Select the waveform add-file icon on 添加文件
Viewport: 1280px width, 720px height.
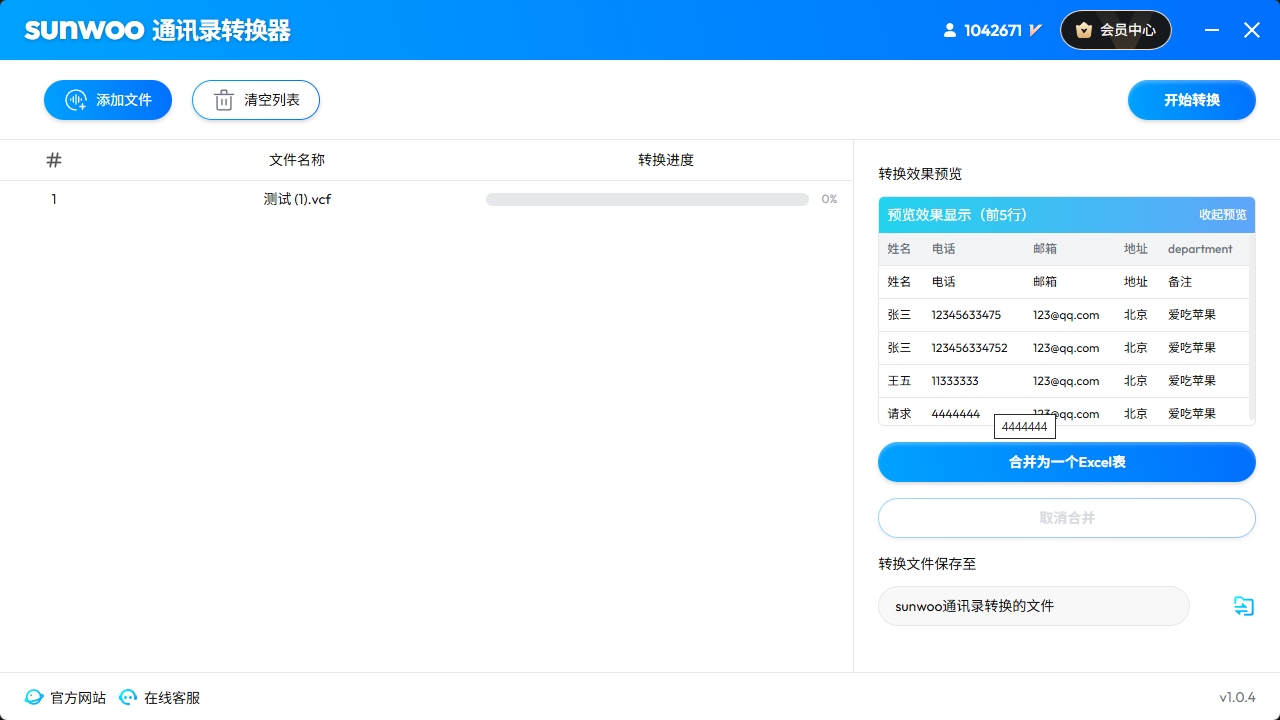tap(75, 100)
